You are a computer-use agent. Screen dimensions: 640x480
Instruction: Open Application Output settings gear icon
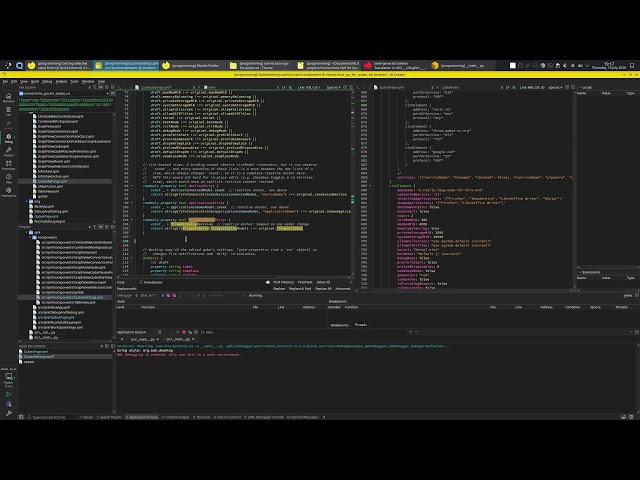pyautogui.click(x=196, y=332)
